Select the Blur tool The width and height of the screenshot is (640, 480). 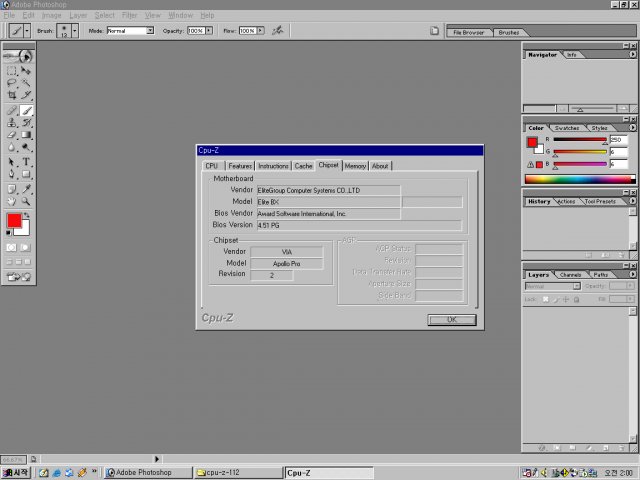(x=12, y=147)
